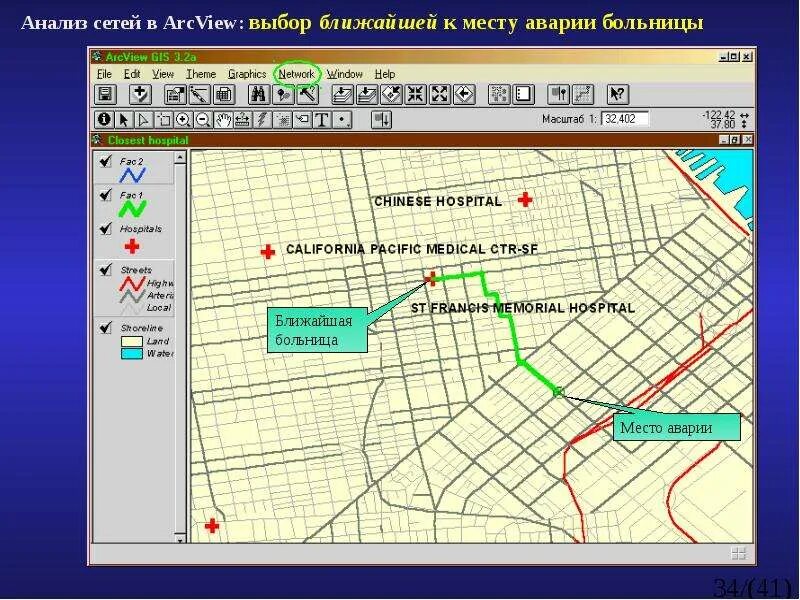Open the Network menu
This screenshot has height=600, width=800.
coord(296,74)
